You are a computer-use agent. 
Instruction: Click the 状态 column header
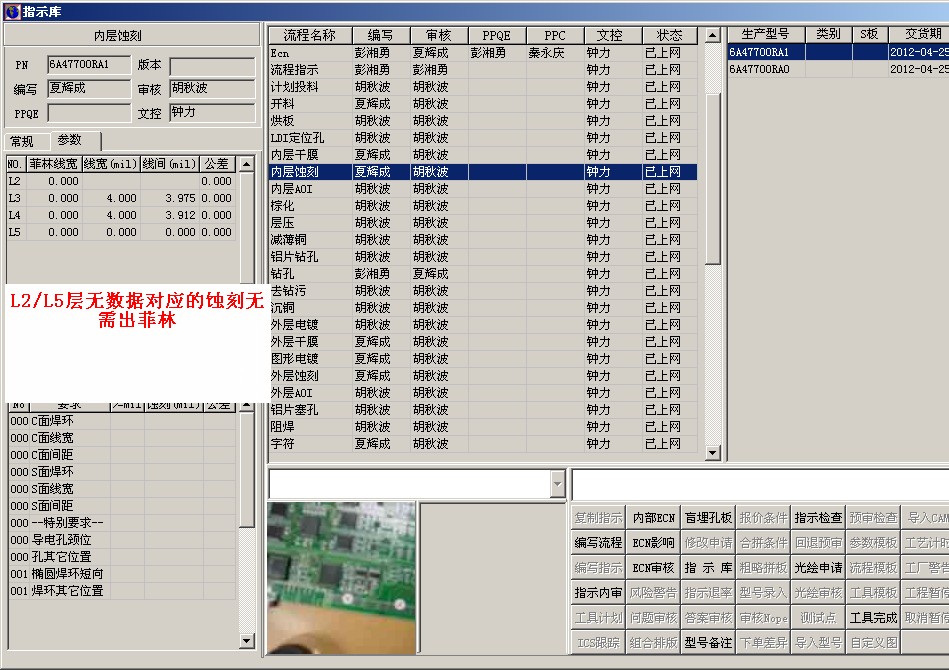[x=669, y=36]
